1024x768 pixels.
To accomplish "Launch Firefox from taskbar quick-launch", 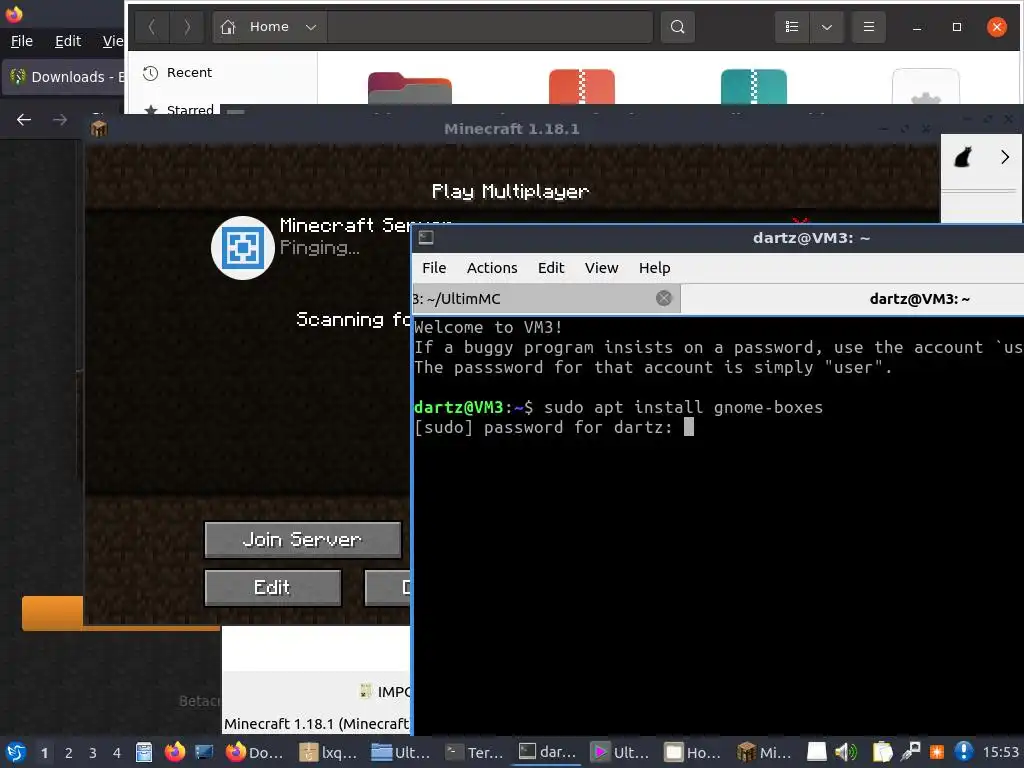I will [x=174, y=752].
